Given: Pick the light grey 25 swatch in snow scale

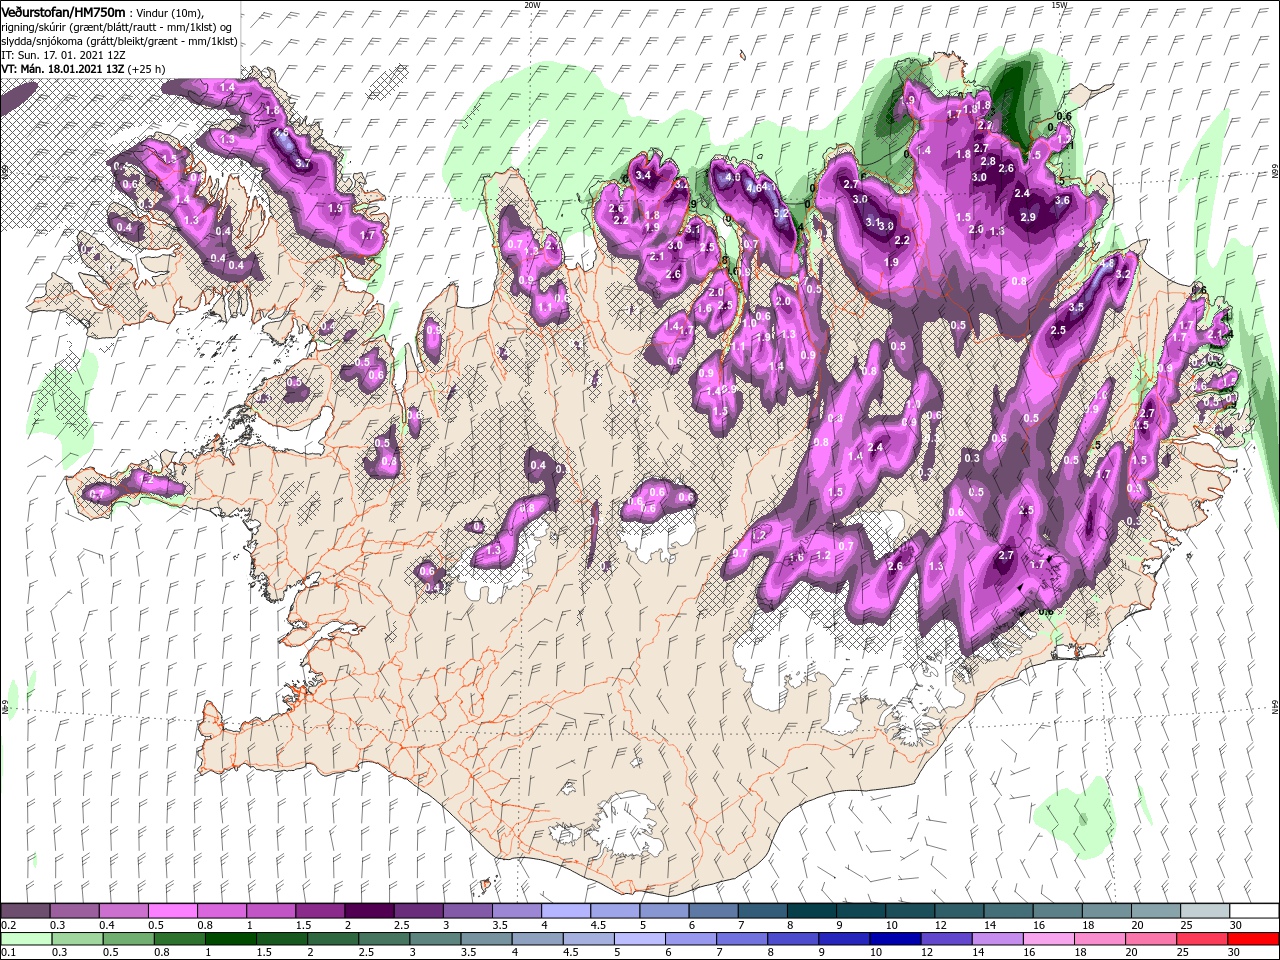Looking at the screenshot, I should (1204, 911).
